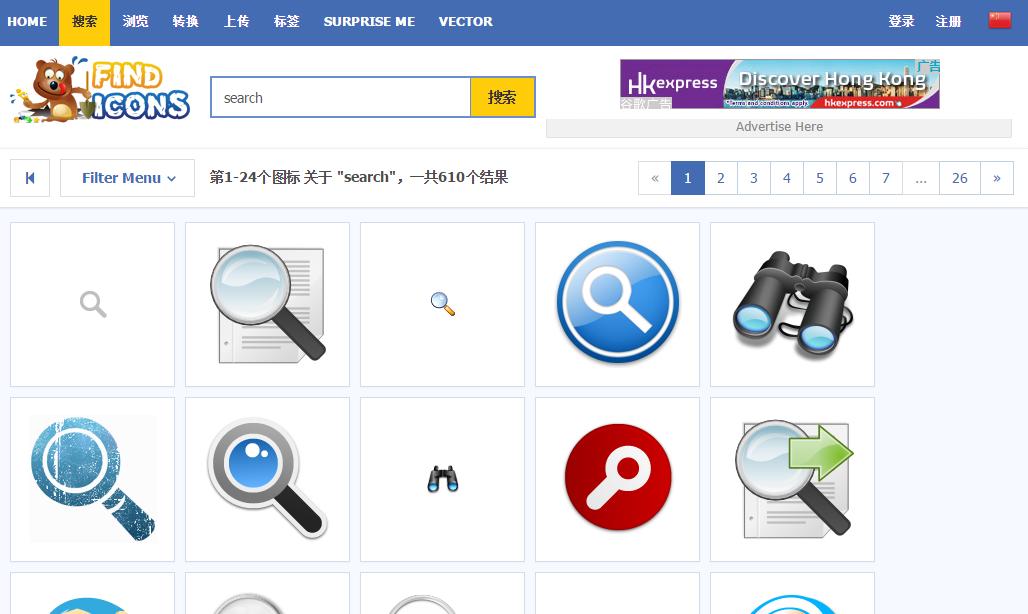Click the 登录 login link

pos(901,22)
